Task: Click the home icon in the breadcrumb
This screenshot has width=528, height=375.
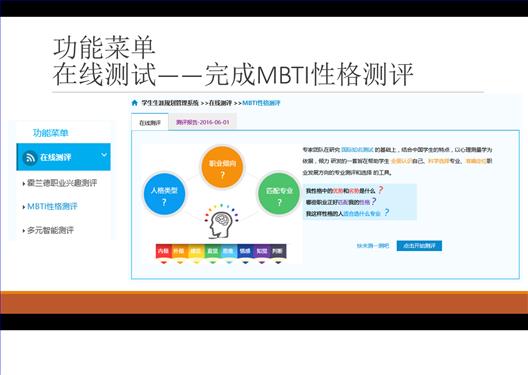Action: [134, 103]
